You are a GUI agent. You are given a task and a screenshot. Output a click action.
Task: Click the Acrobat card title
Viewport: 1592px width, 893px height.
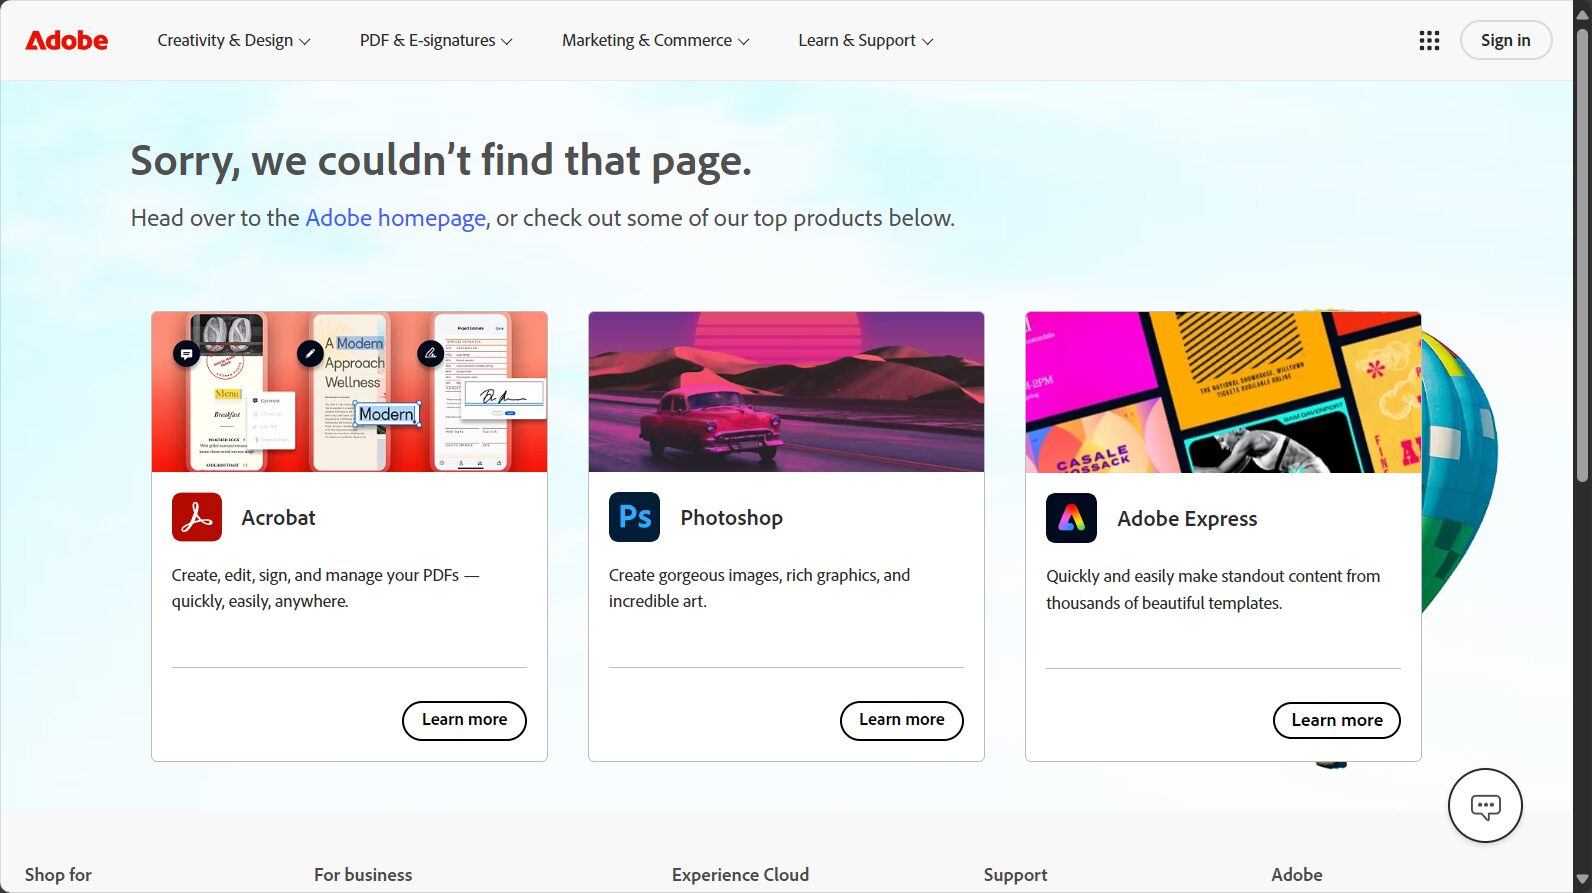coord(278,518)
